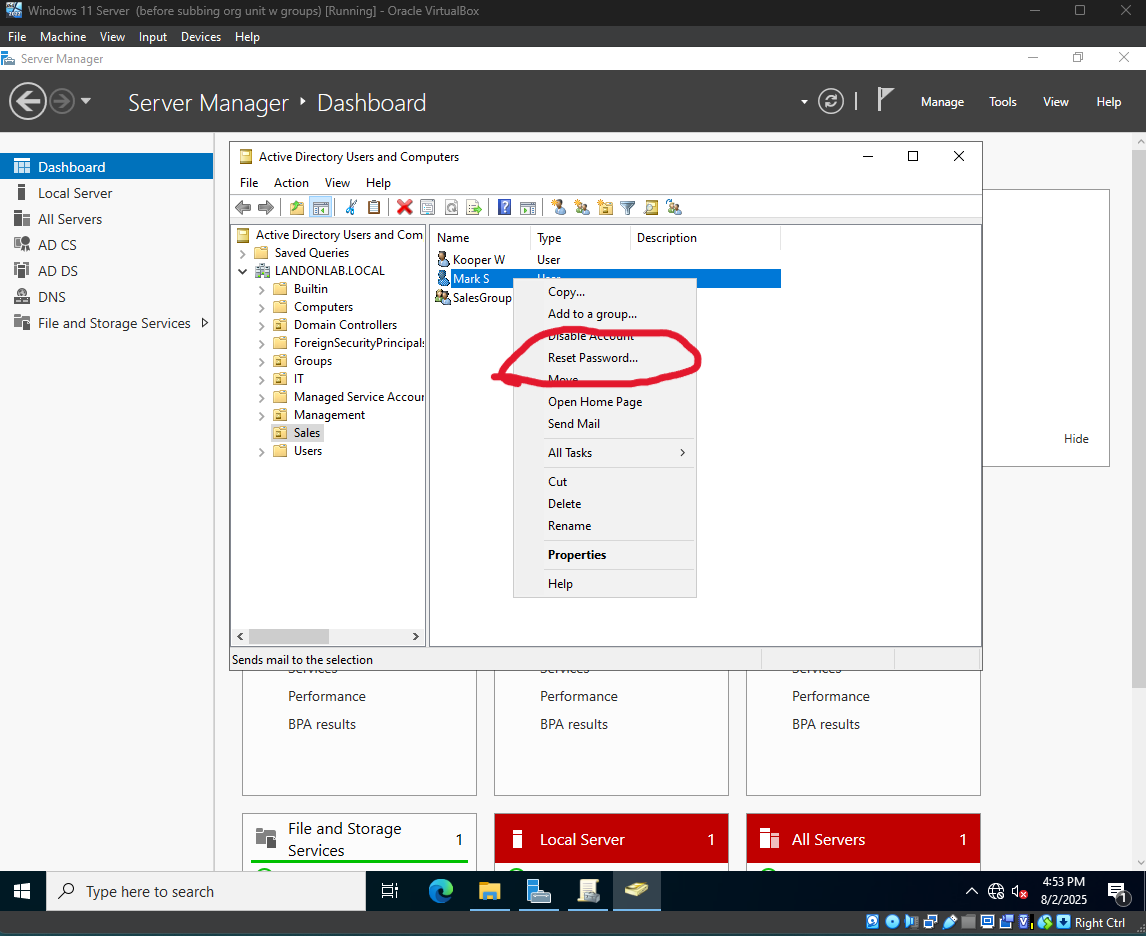1146x936 pixels.
Task: Click the Add to group toolbar icon
Action: (674, 208)
